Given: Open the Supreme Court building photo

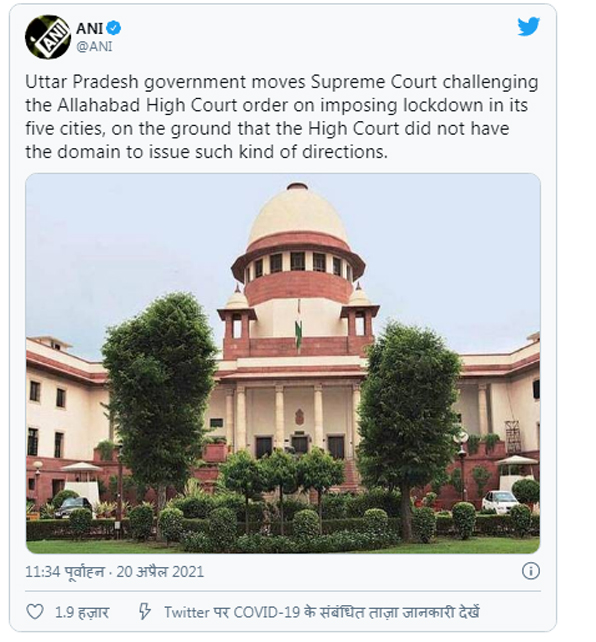Looking at the screenshot, I should (283, 363).
